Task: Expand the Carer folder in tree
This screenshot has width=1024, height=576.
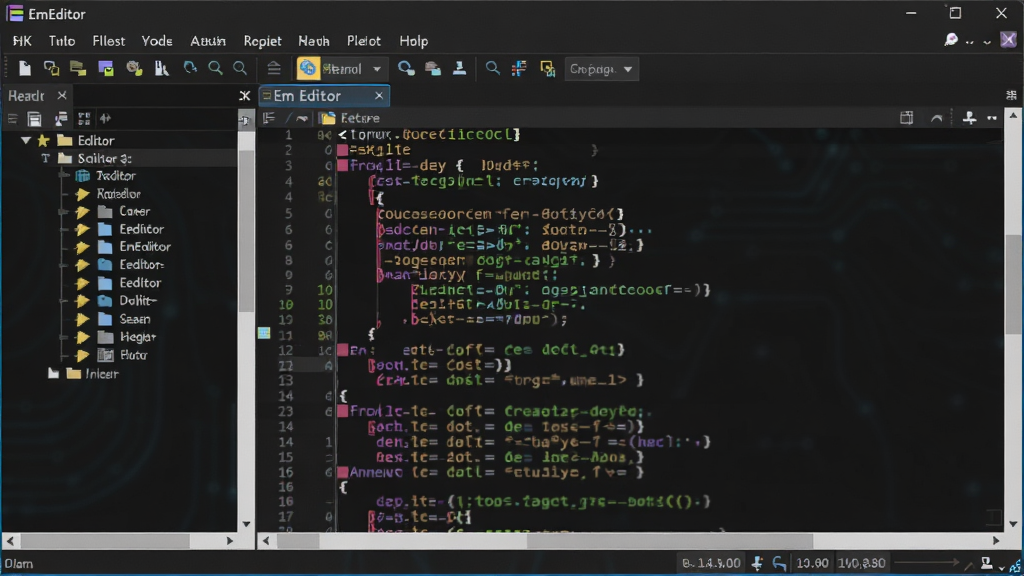Action: pos(82,212)
